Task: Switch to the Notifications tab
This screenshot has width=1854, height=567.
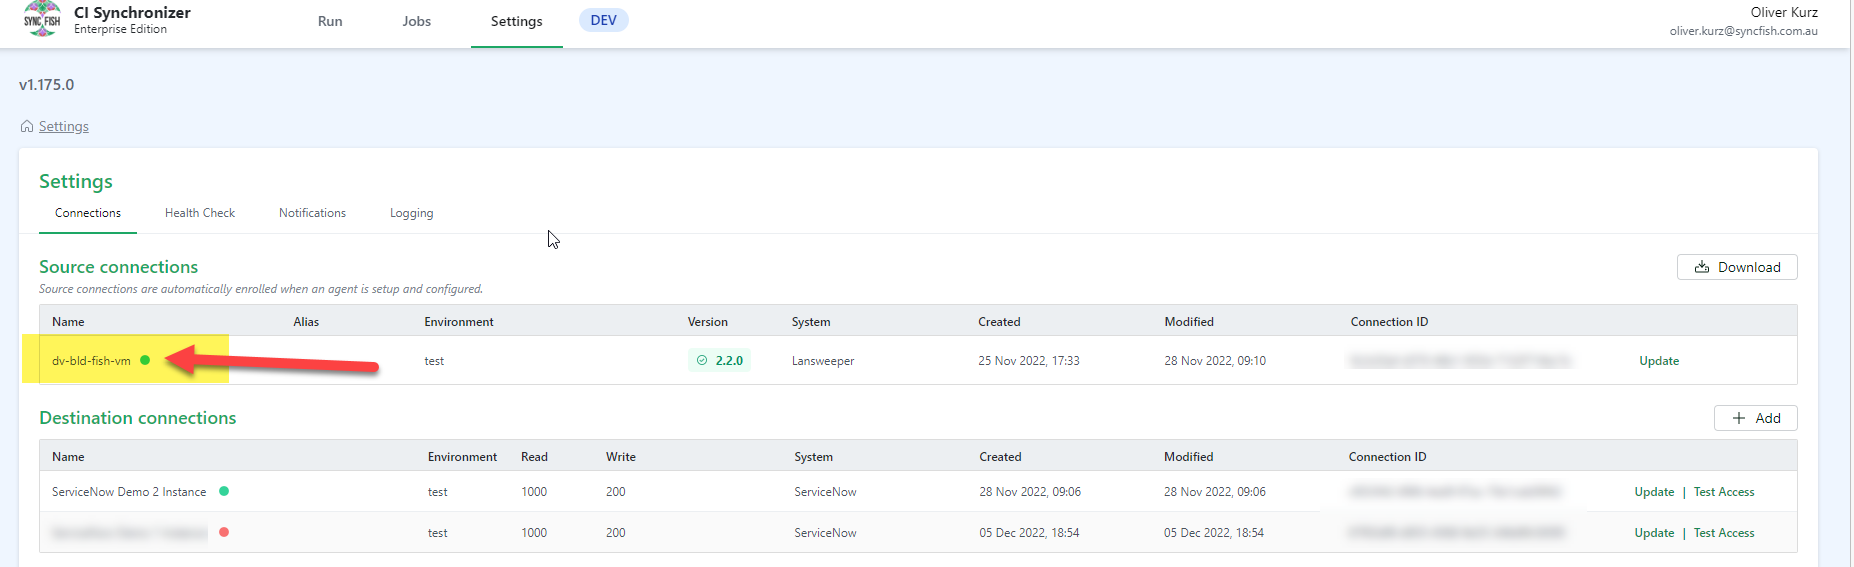Action: [x=312, y=213]
